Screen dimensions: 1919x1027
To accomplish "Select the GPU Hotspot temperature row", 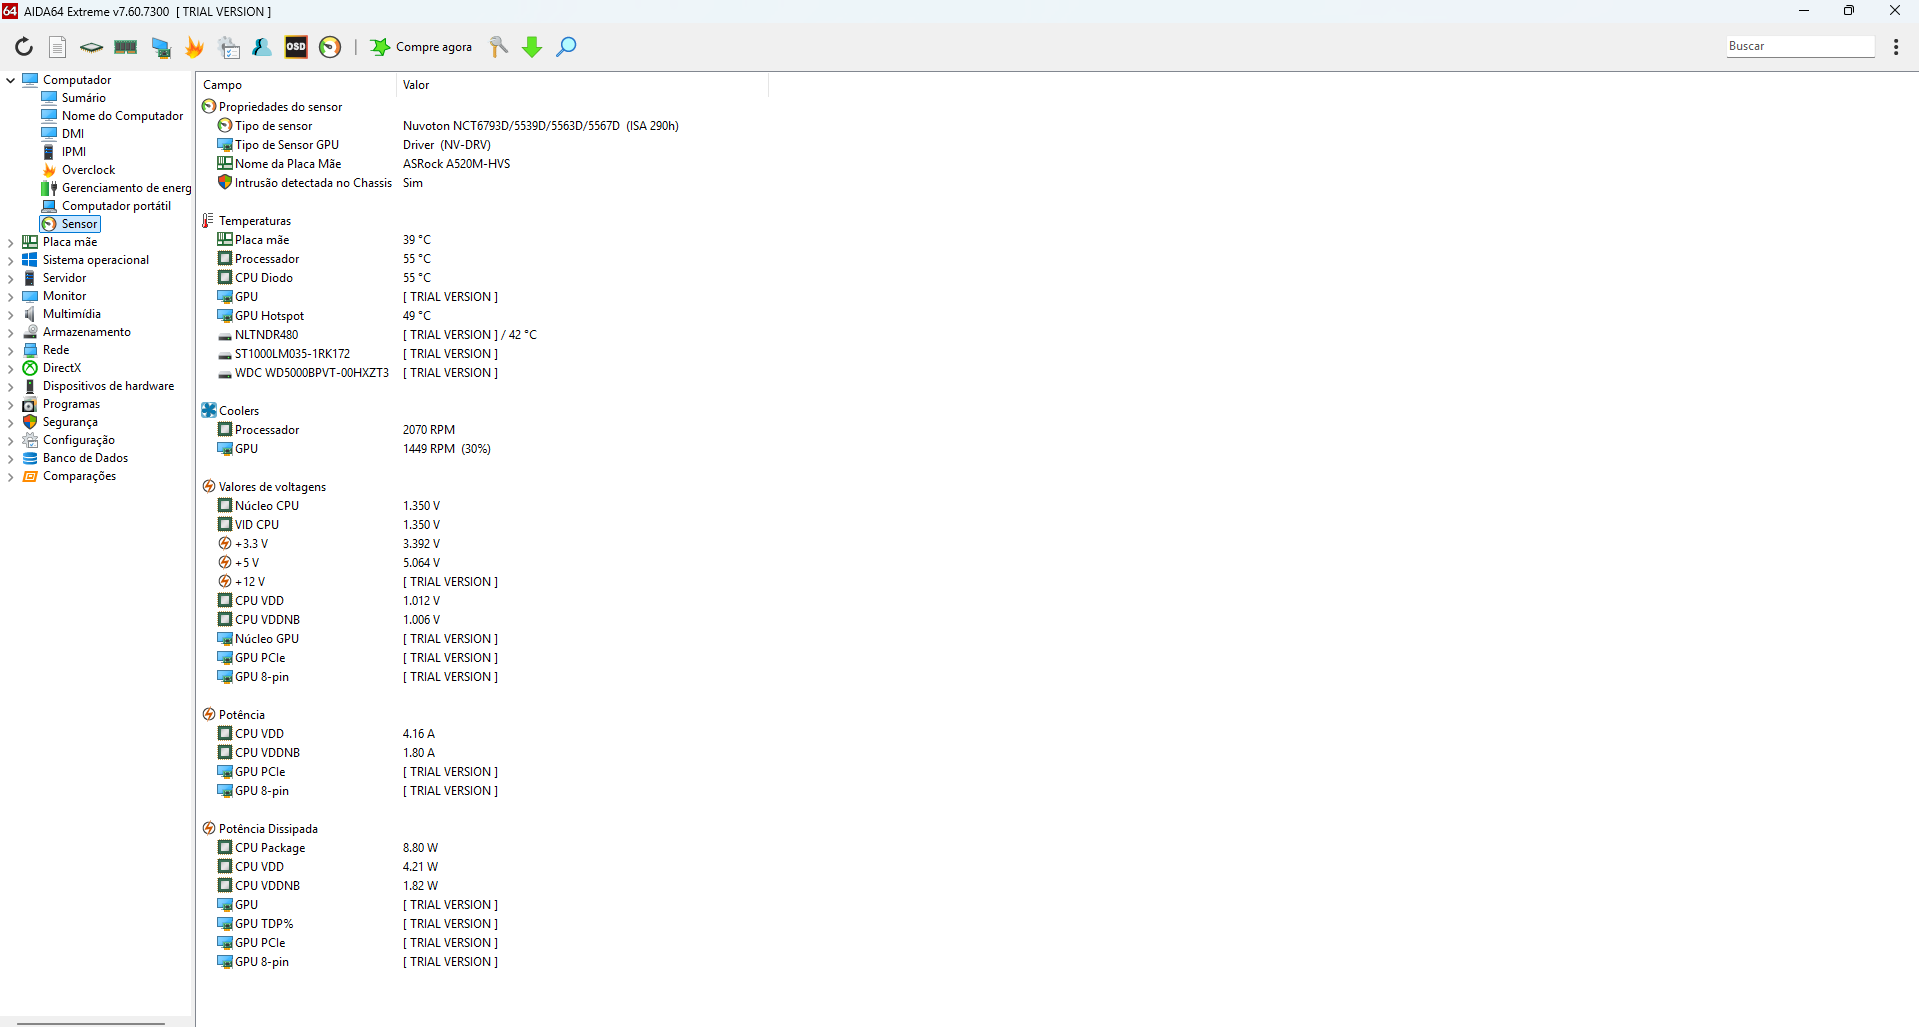I will tap(324, 316).
